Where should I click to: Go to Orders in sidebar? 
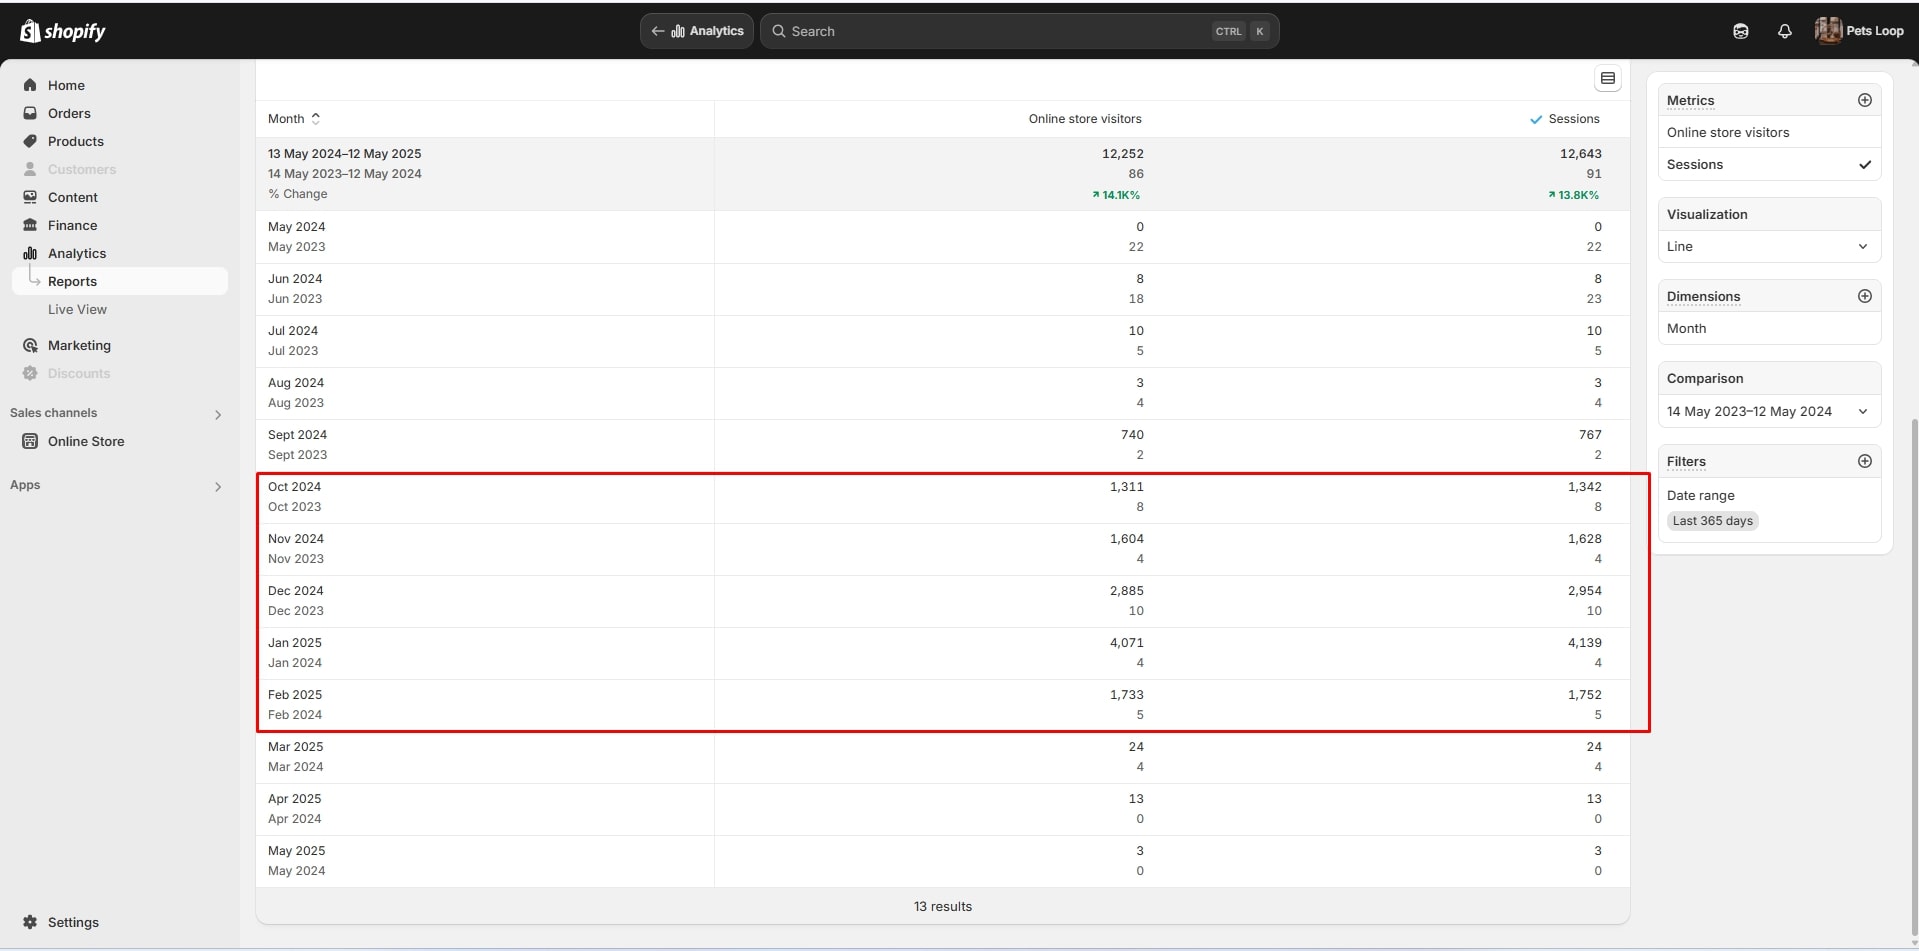(69, 113)
